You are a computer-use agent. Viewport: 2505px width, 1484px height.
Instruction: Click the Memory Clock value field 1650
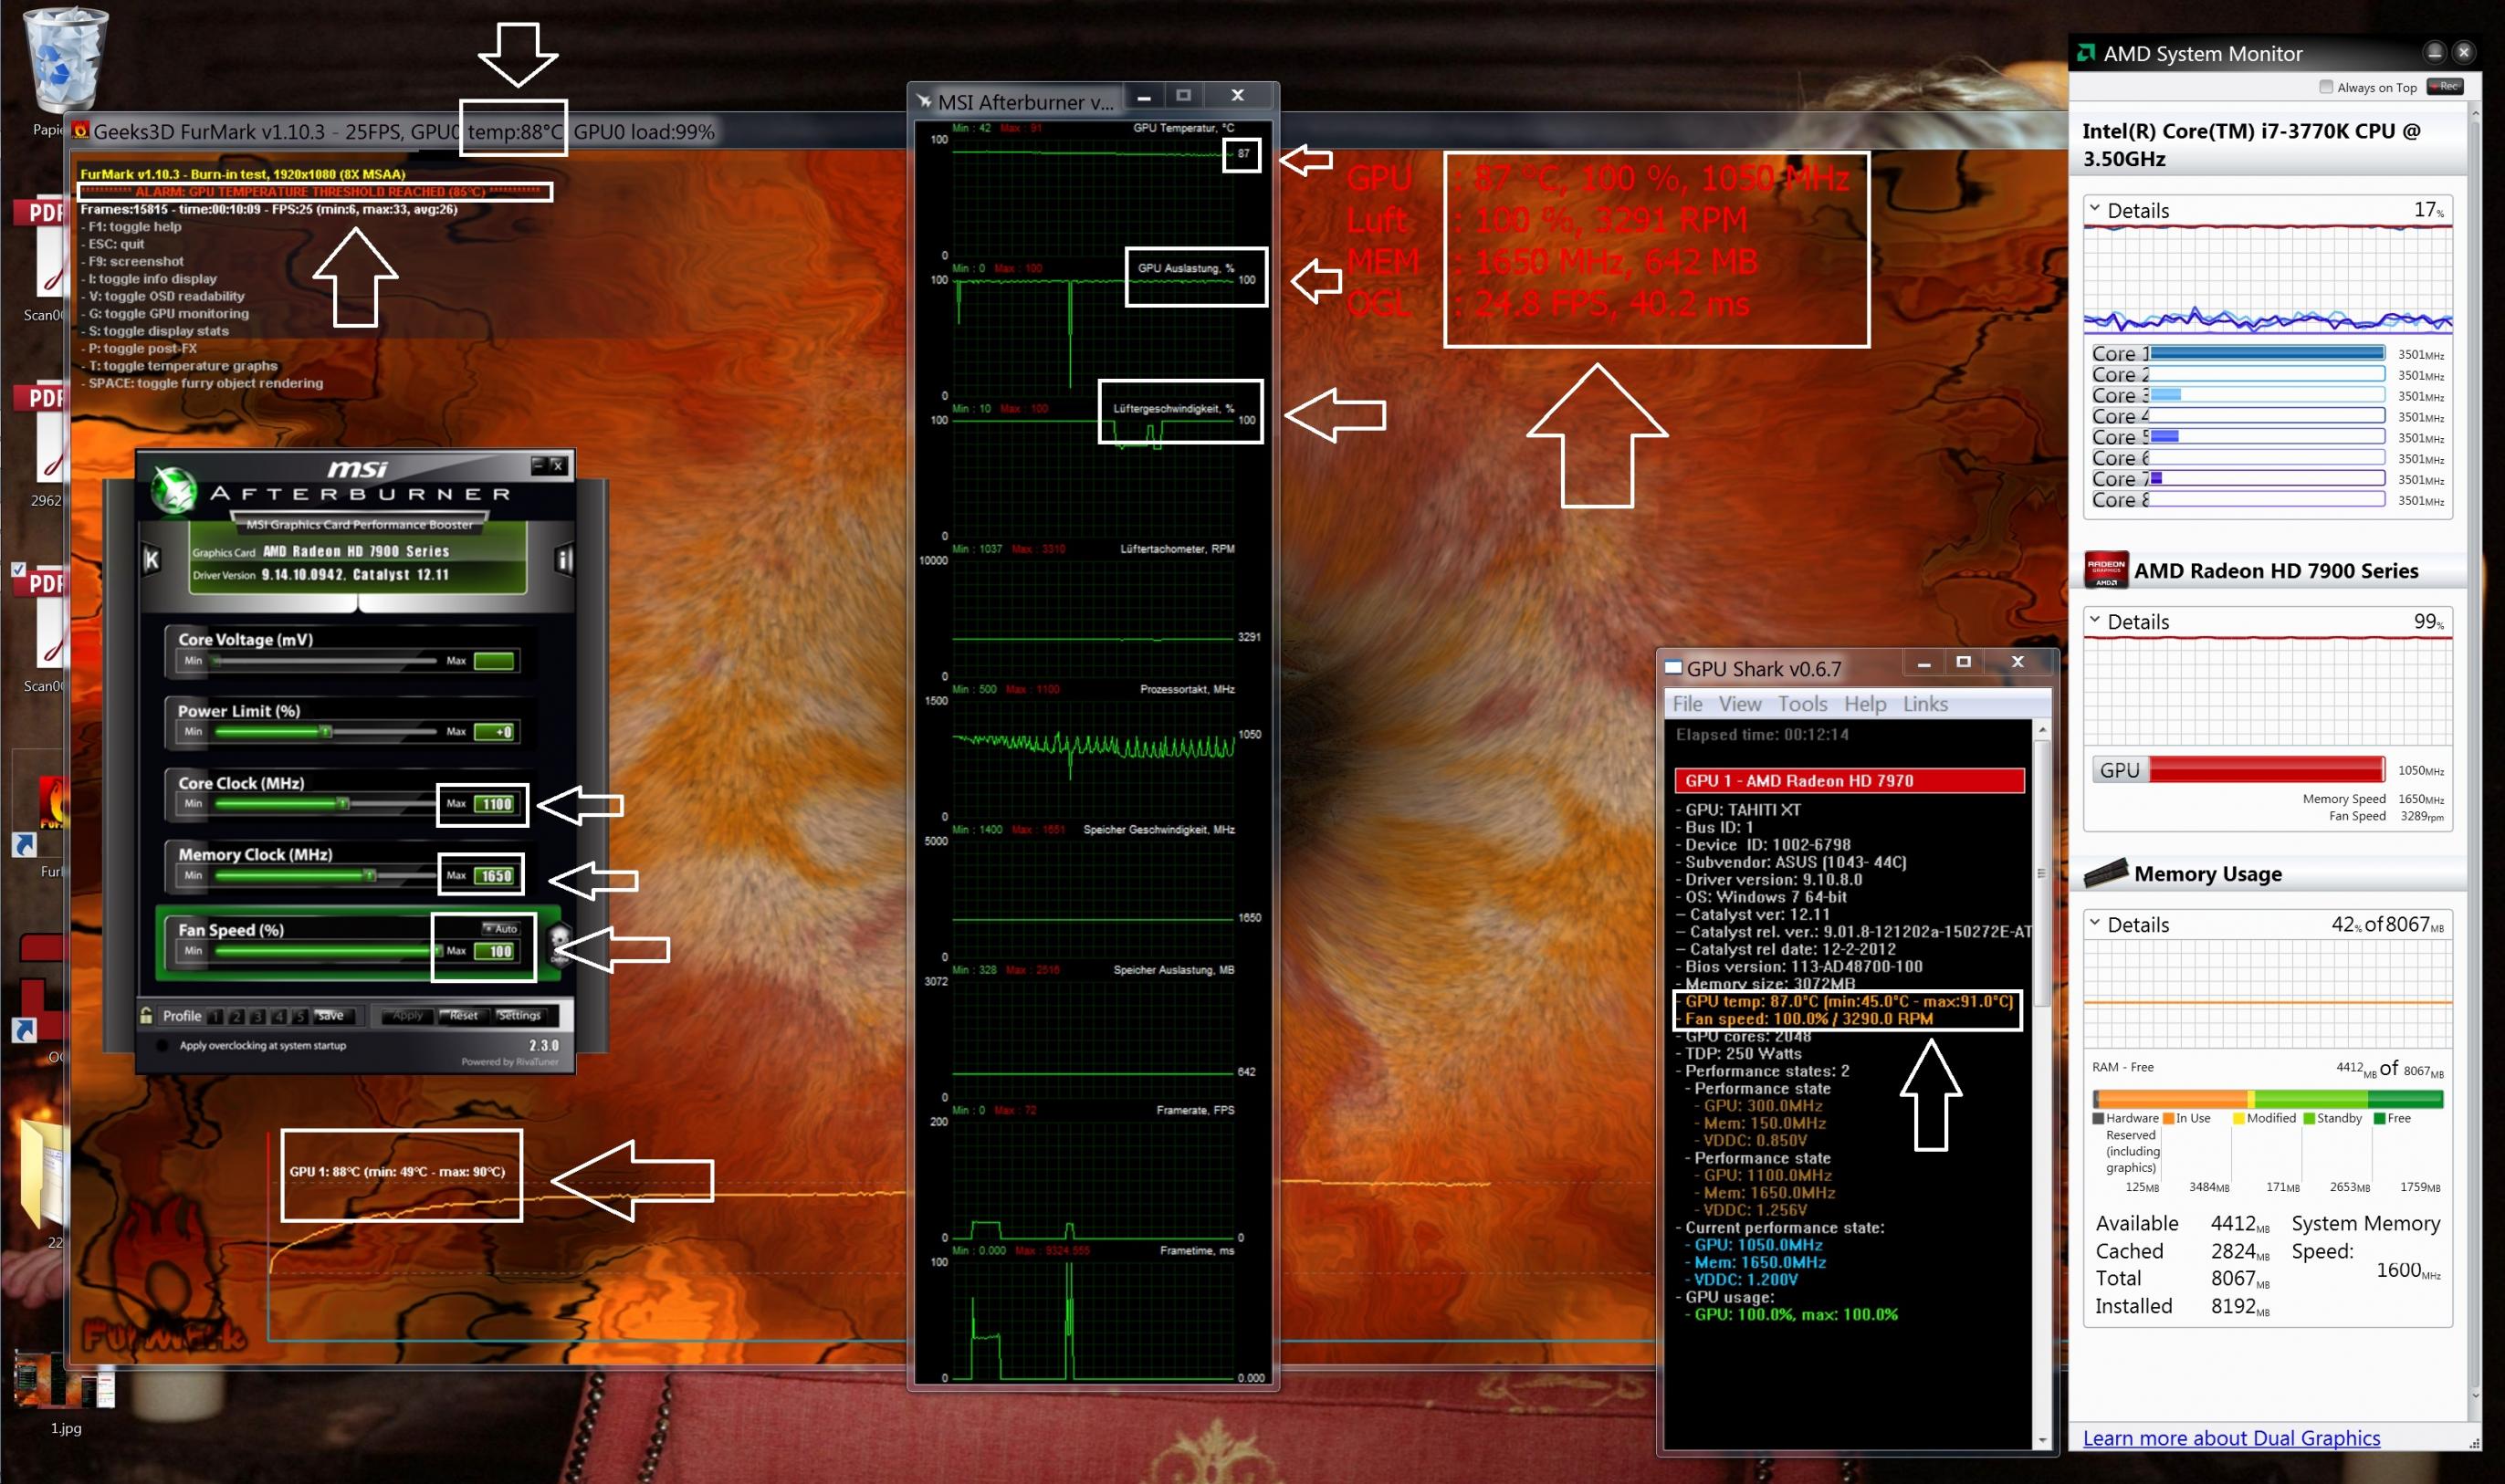496,876
